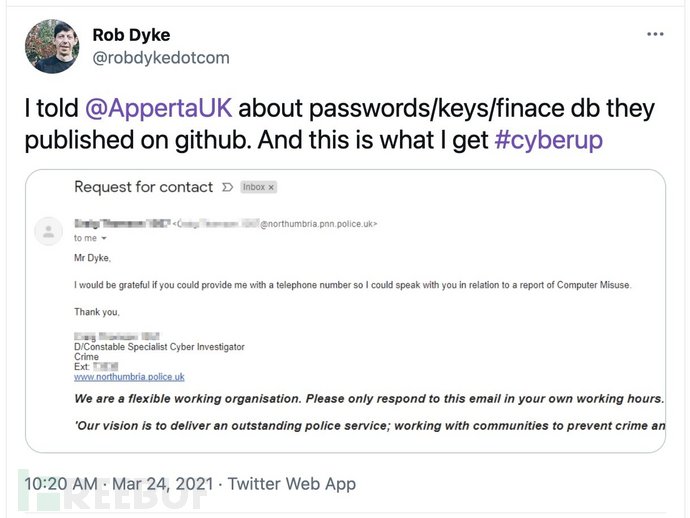690x518 pixels.
Task: Expand the "to me" recipient details arrow
Action: [x=104, y=239]
